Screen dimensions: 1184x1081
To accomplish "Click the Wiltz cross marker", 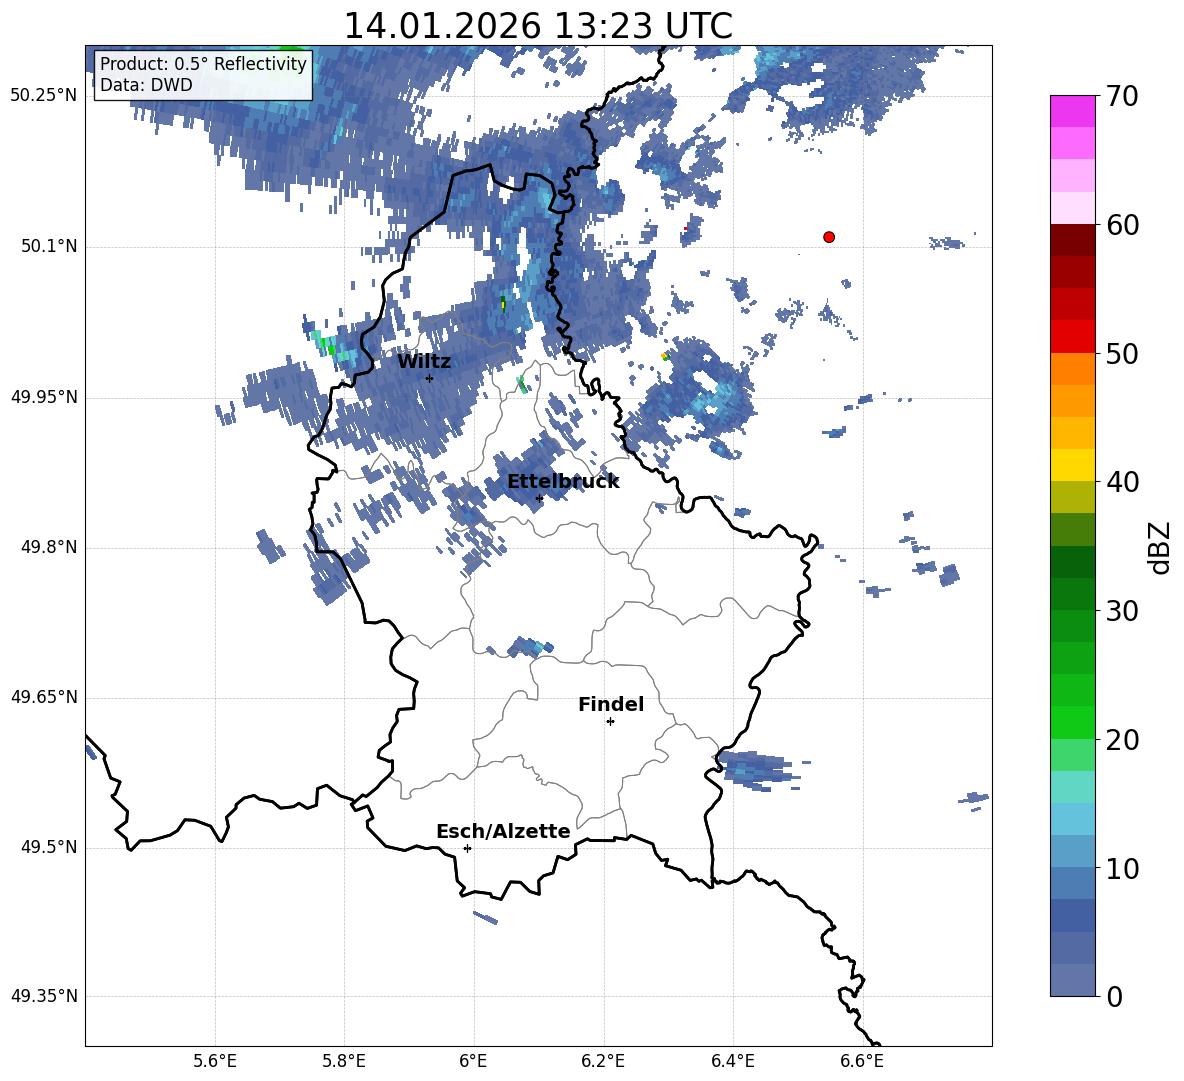I will click(430, 378).
